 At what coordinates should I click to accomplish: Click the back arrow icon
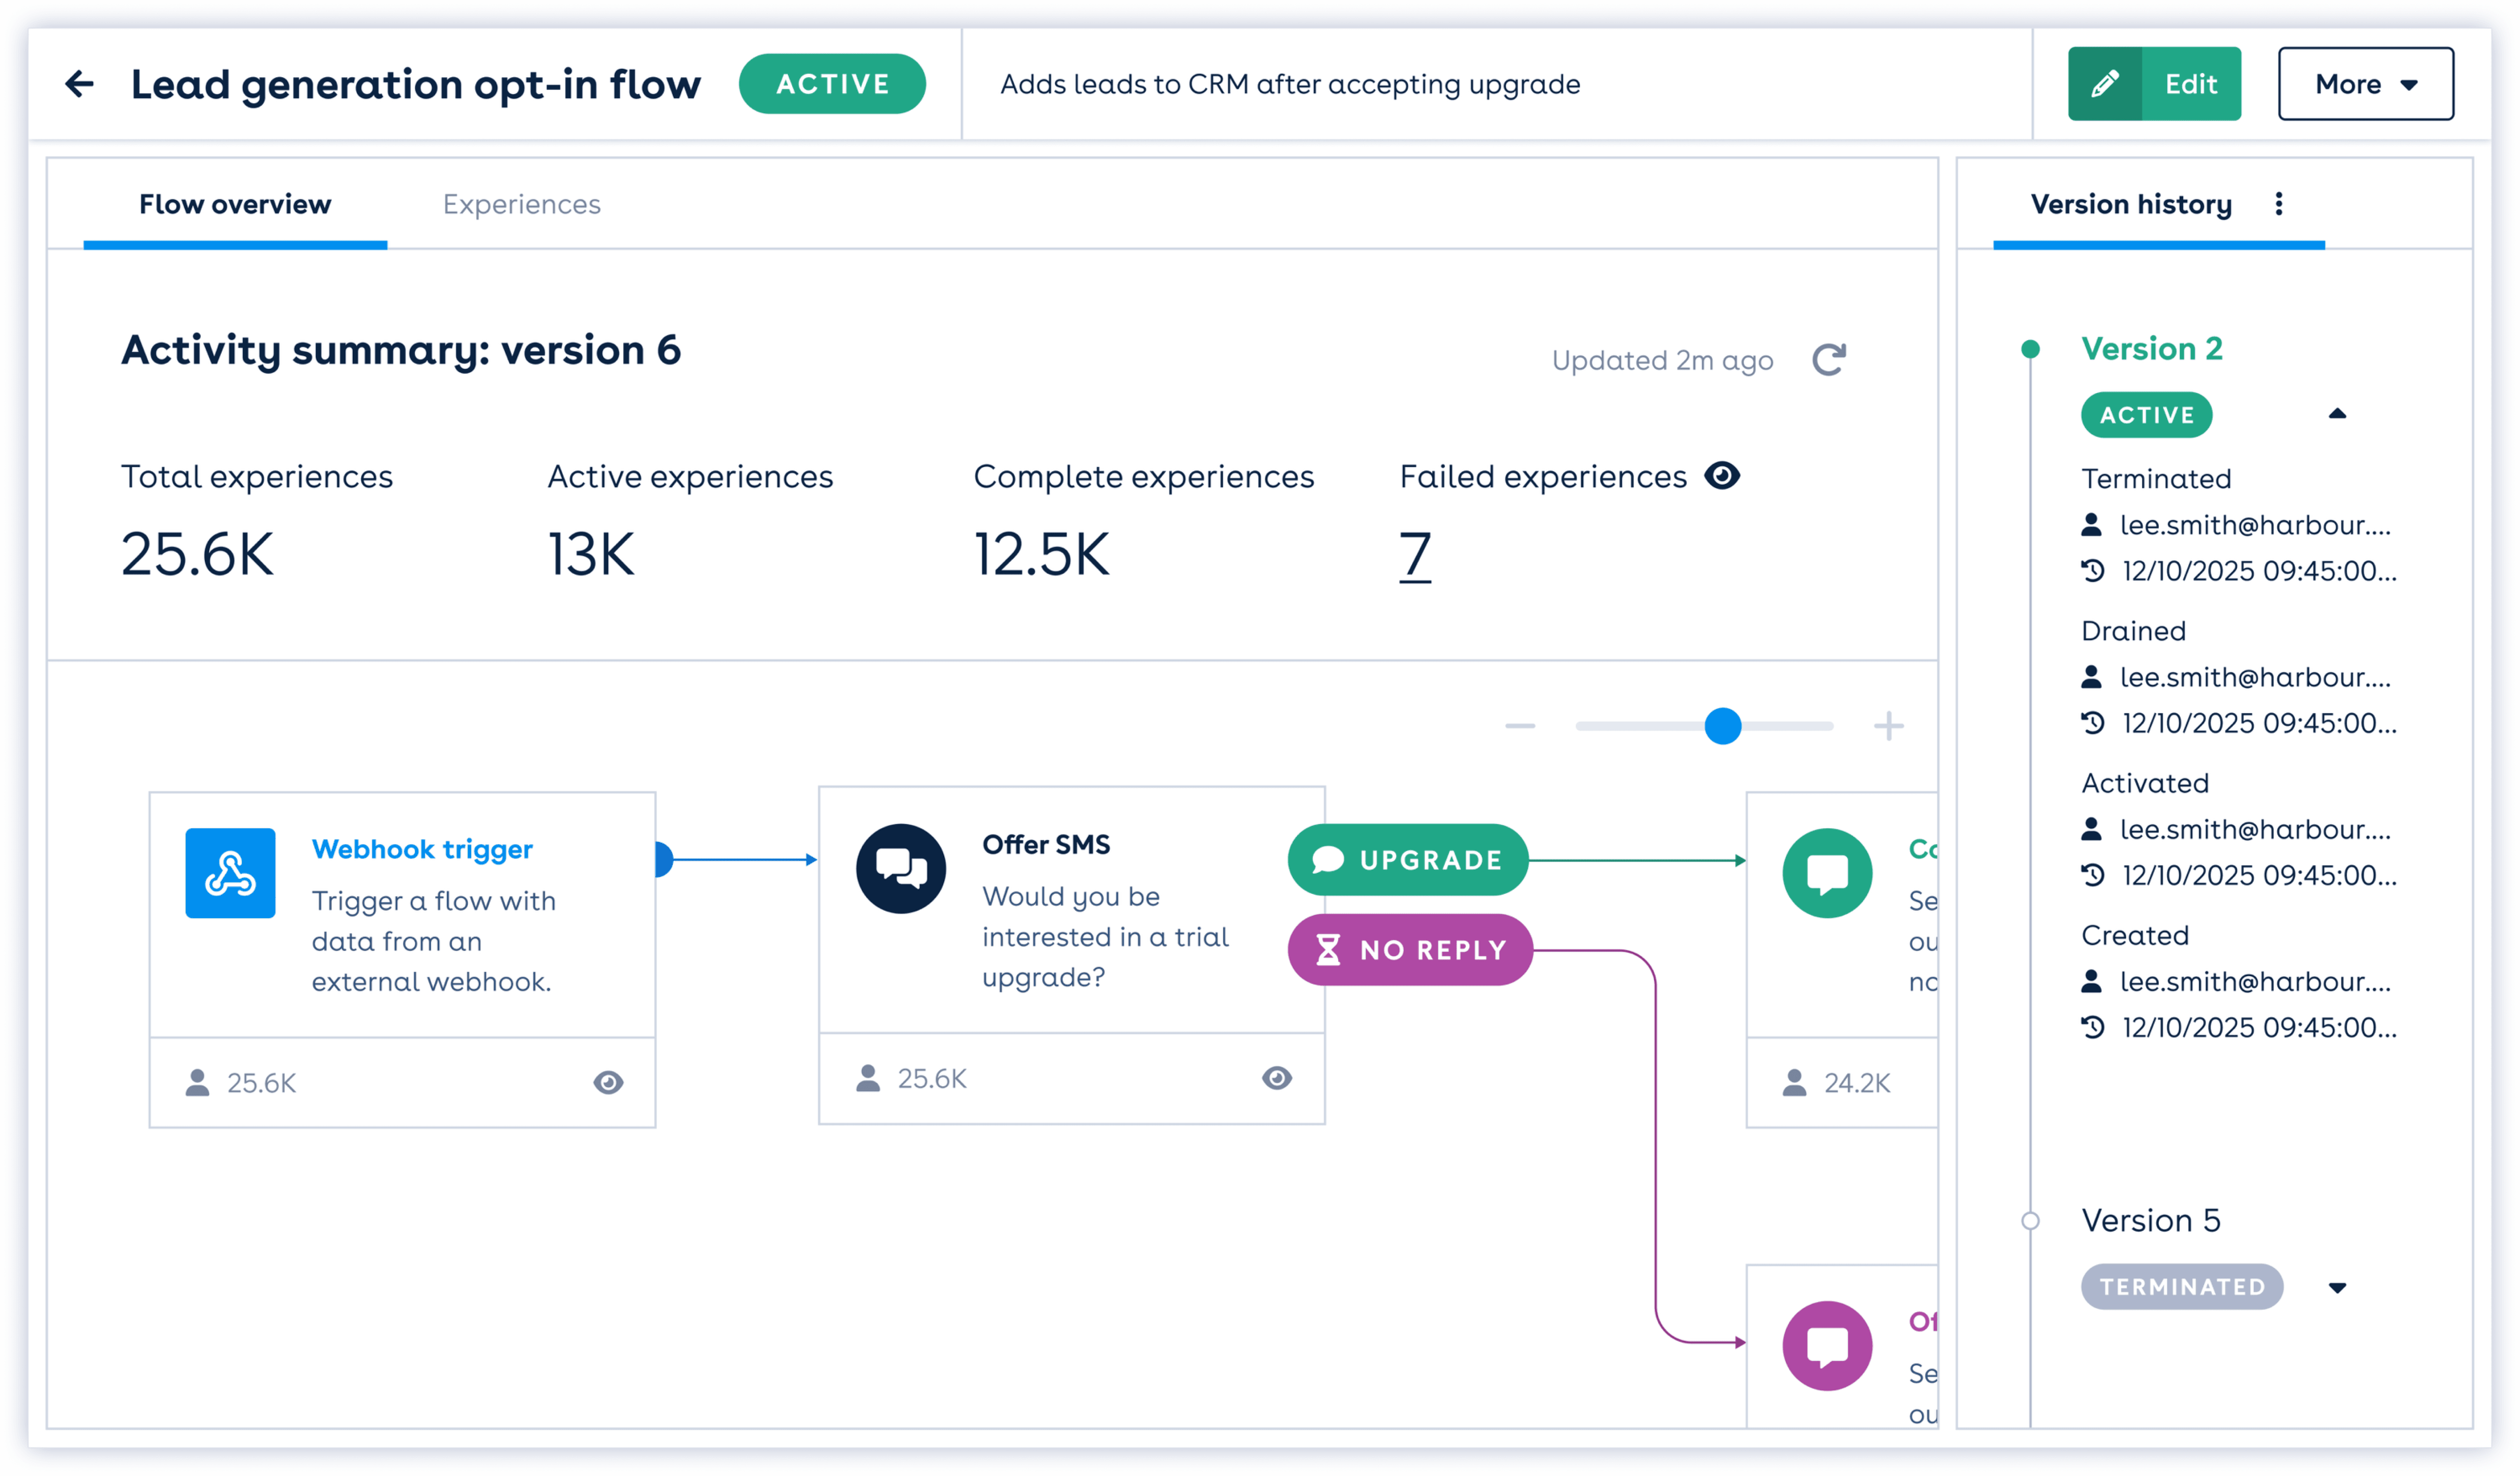point(79,84)
